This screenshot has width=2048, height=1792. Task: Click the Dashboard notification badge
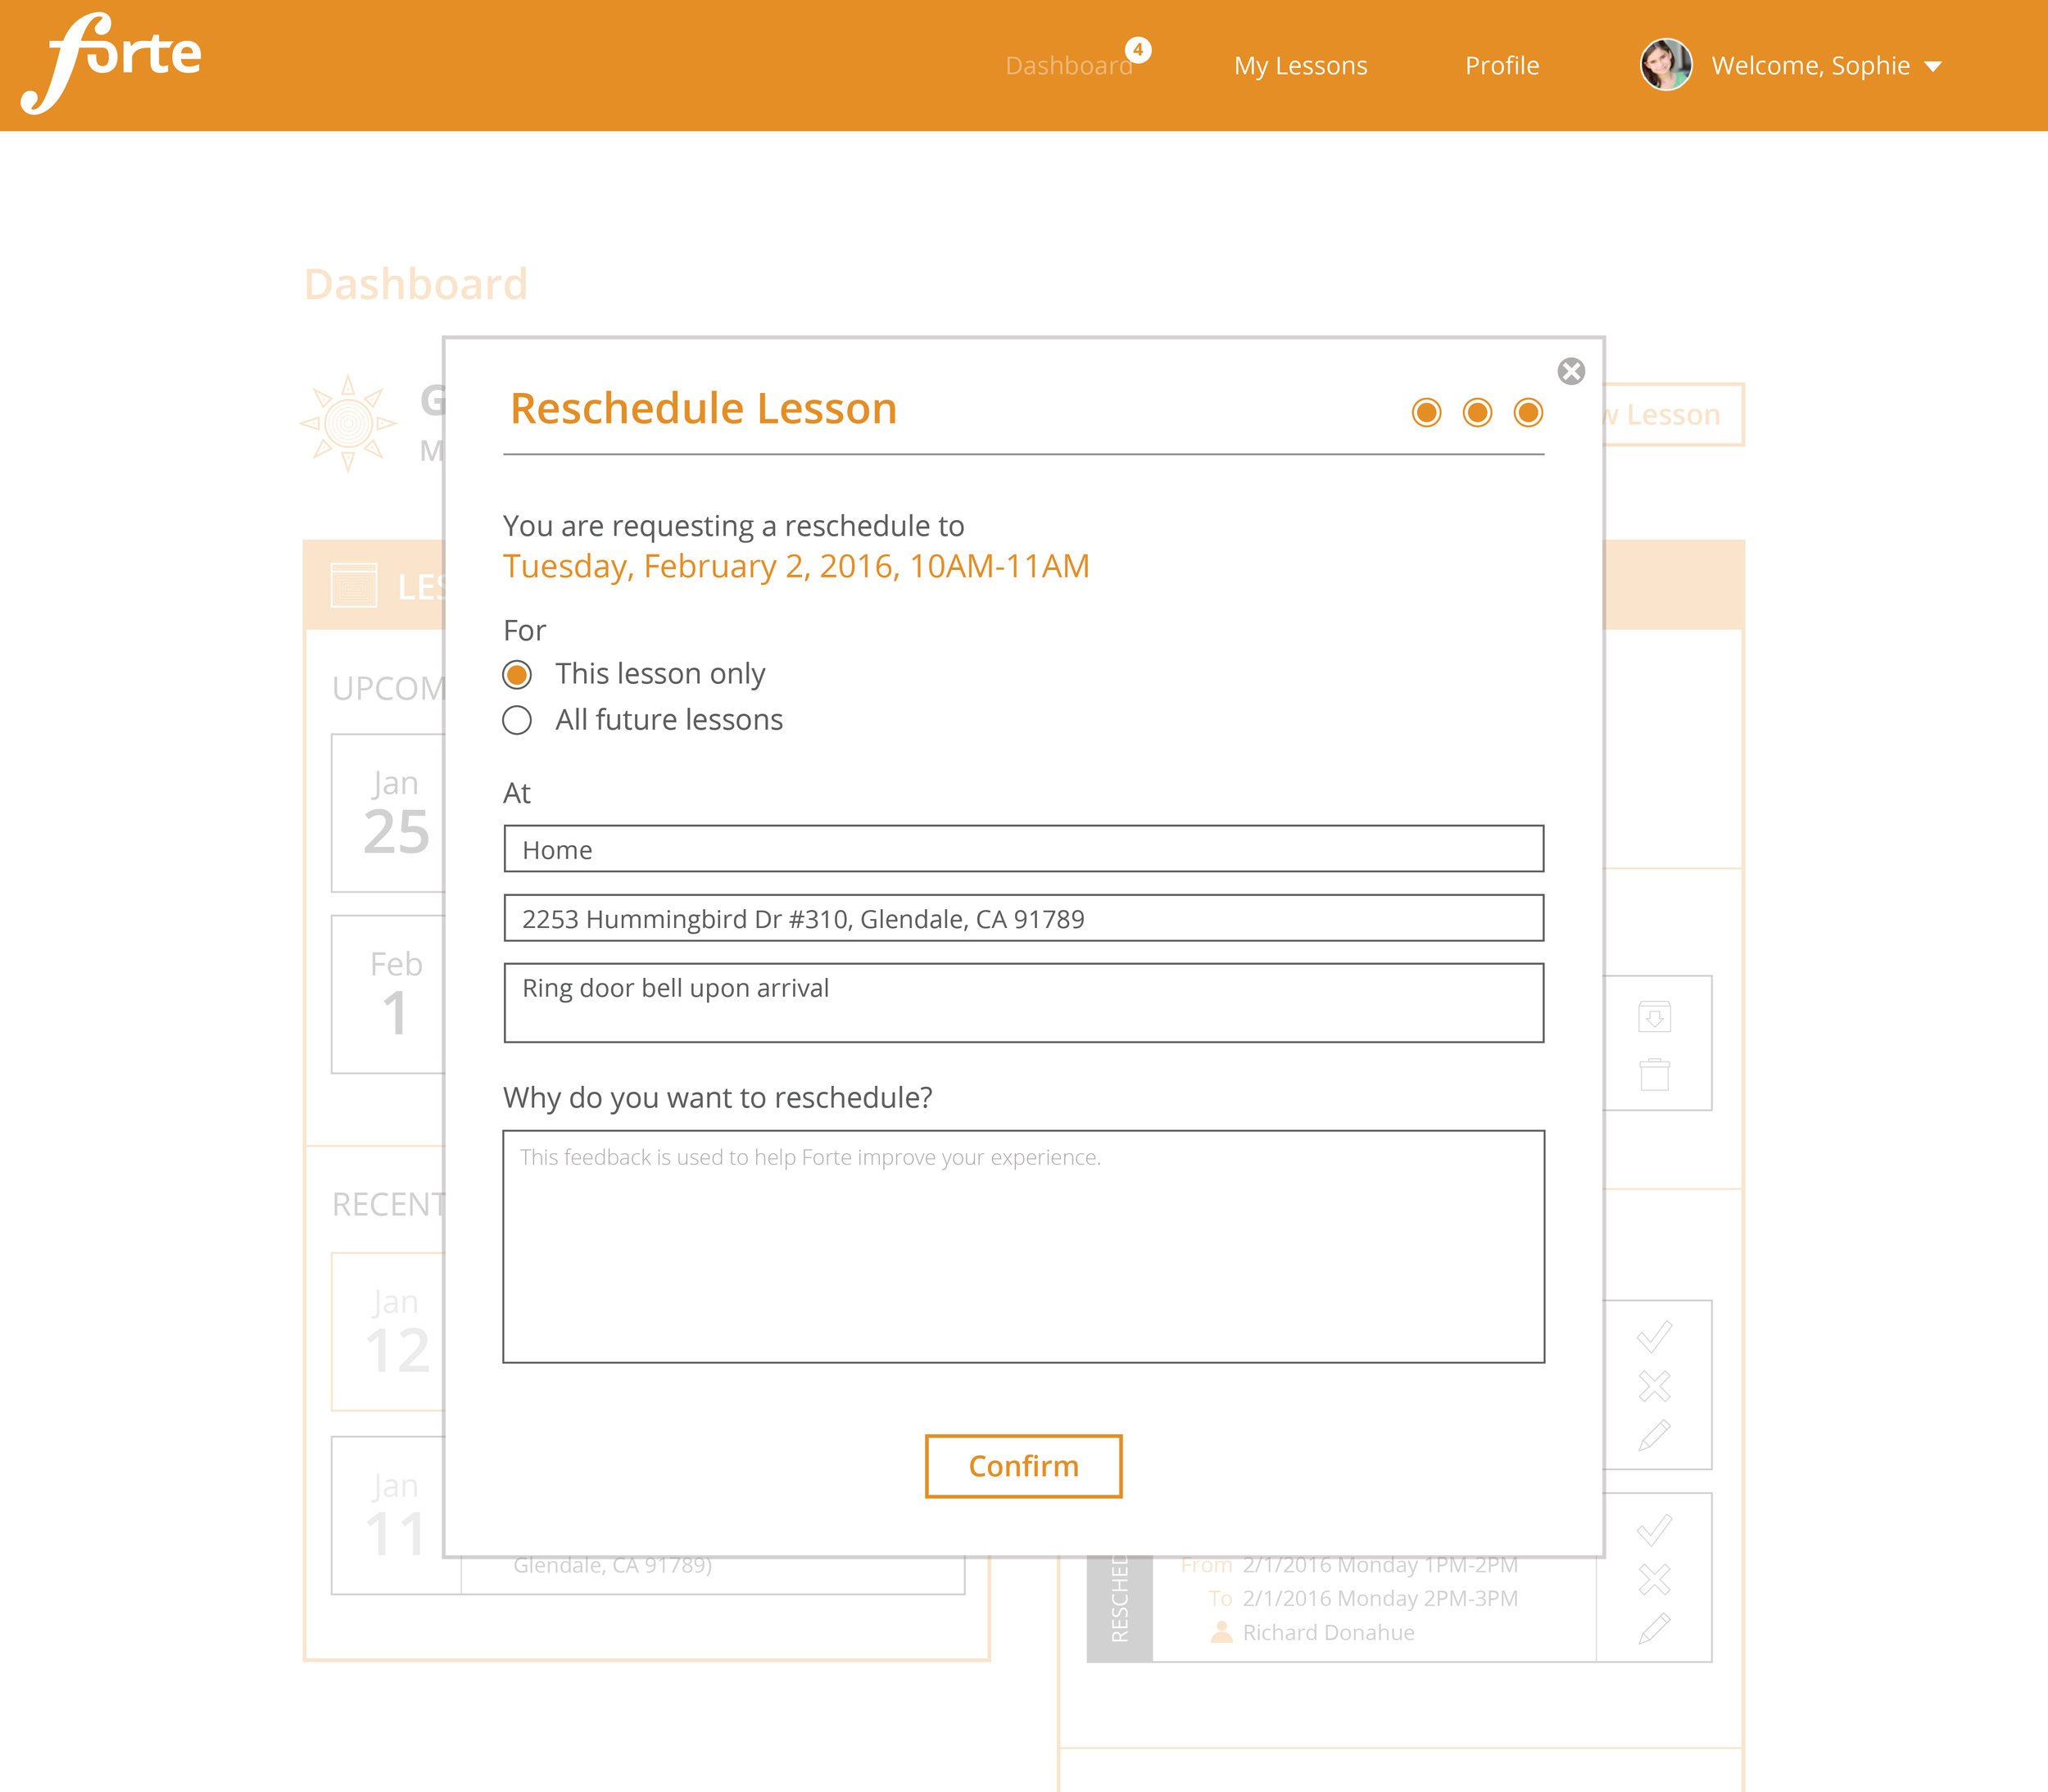coord(1138,49)
